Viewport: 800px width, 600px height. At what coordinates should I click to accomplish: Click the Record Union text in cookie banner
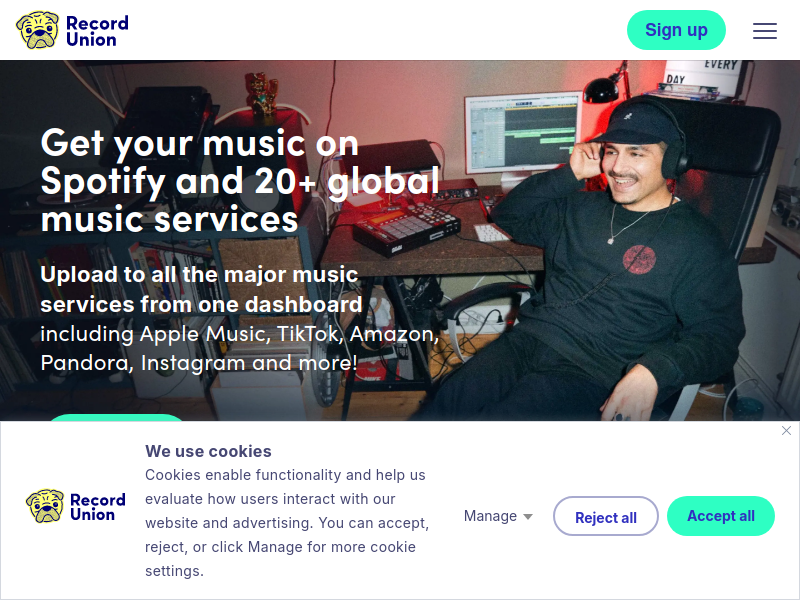tap(97, 507)
